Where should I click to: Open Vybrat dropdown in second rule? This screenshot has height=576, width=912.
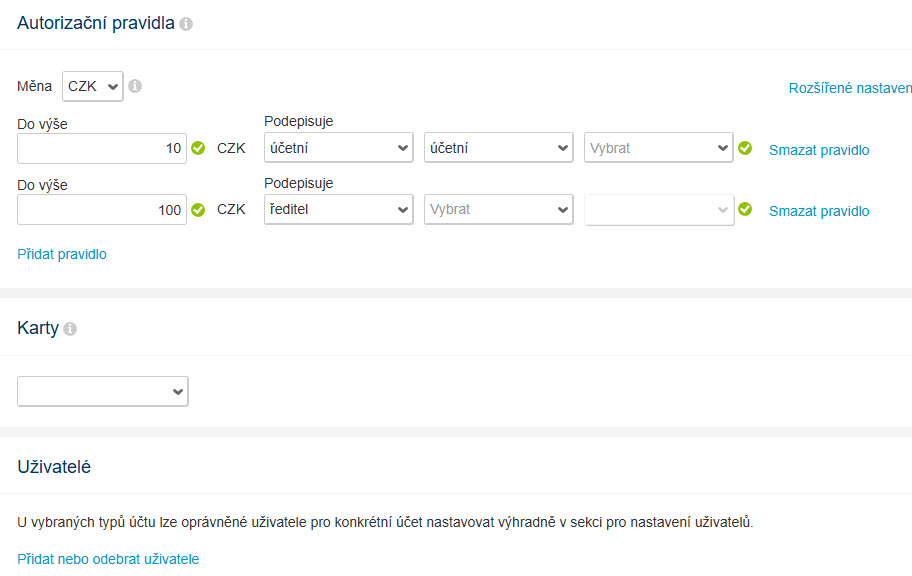pyautogui.click(x=498, y=209)
